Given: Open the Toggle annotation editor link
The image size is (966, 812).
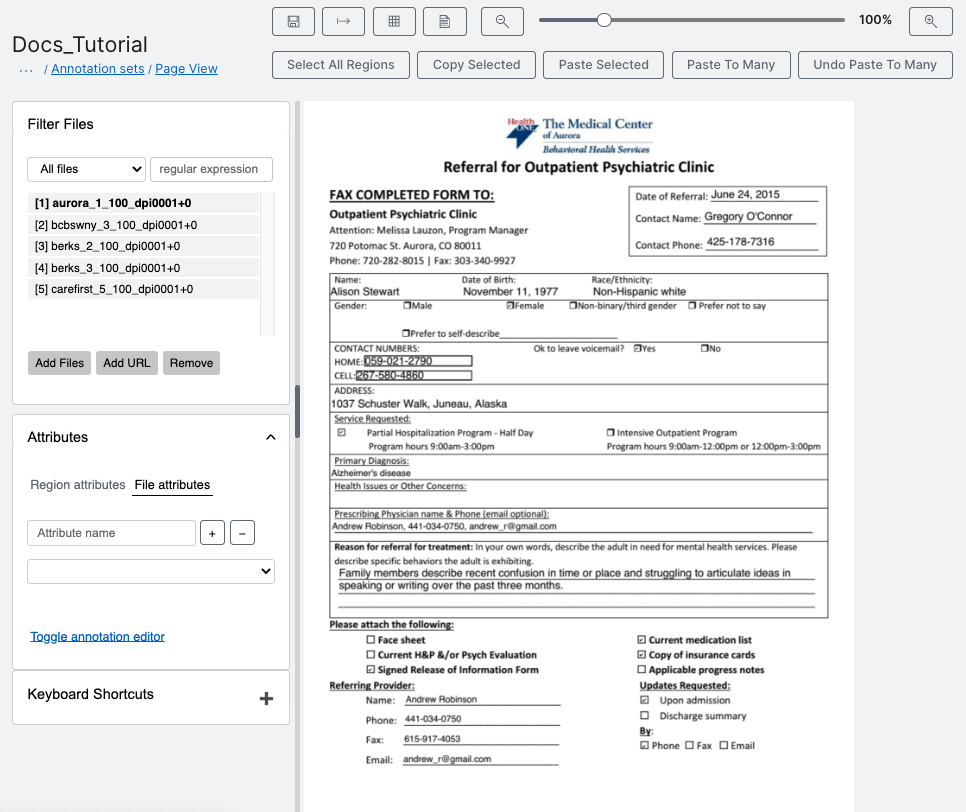Looking at the screenshot, I should click(x=97, y=635).
